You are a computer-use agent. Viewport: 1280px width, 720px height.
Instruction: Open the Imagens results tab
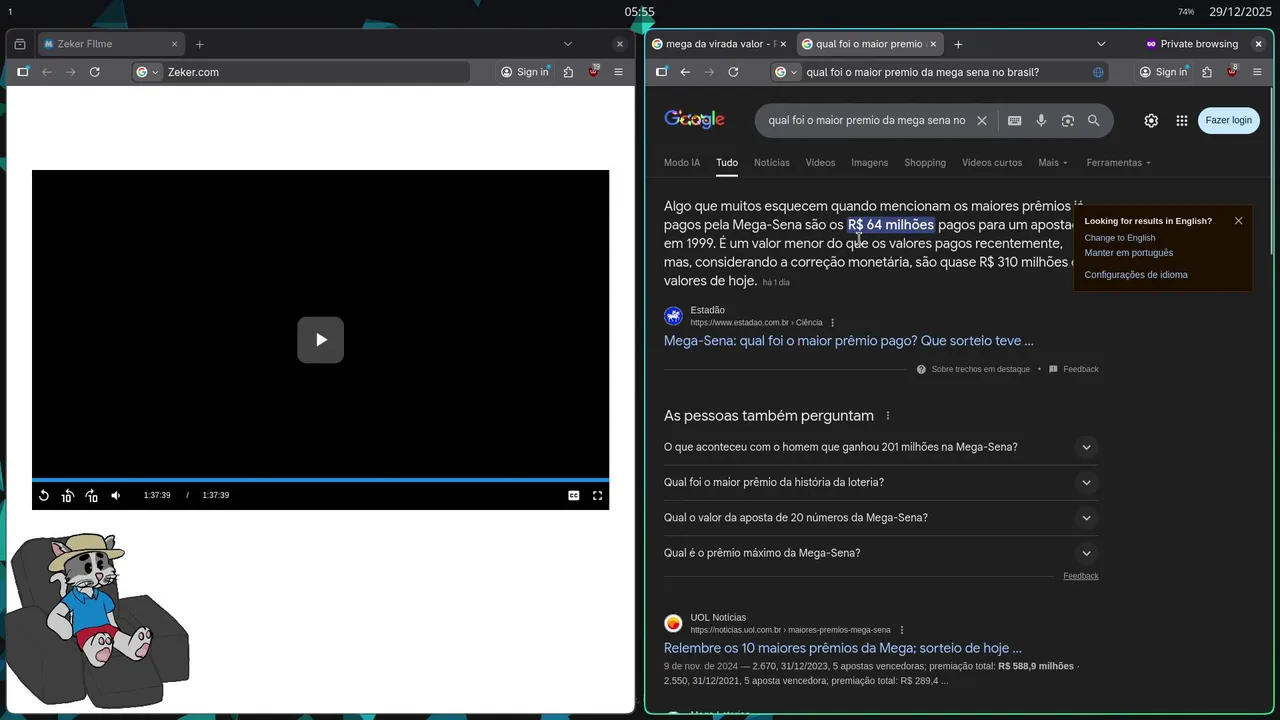coord(869,162)
